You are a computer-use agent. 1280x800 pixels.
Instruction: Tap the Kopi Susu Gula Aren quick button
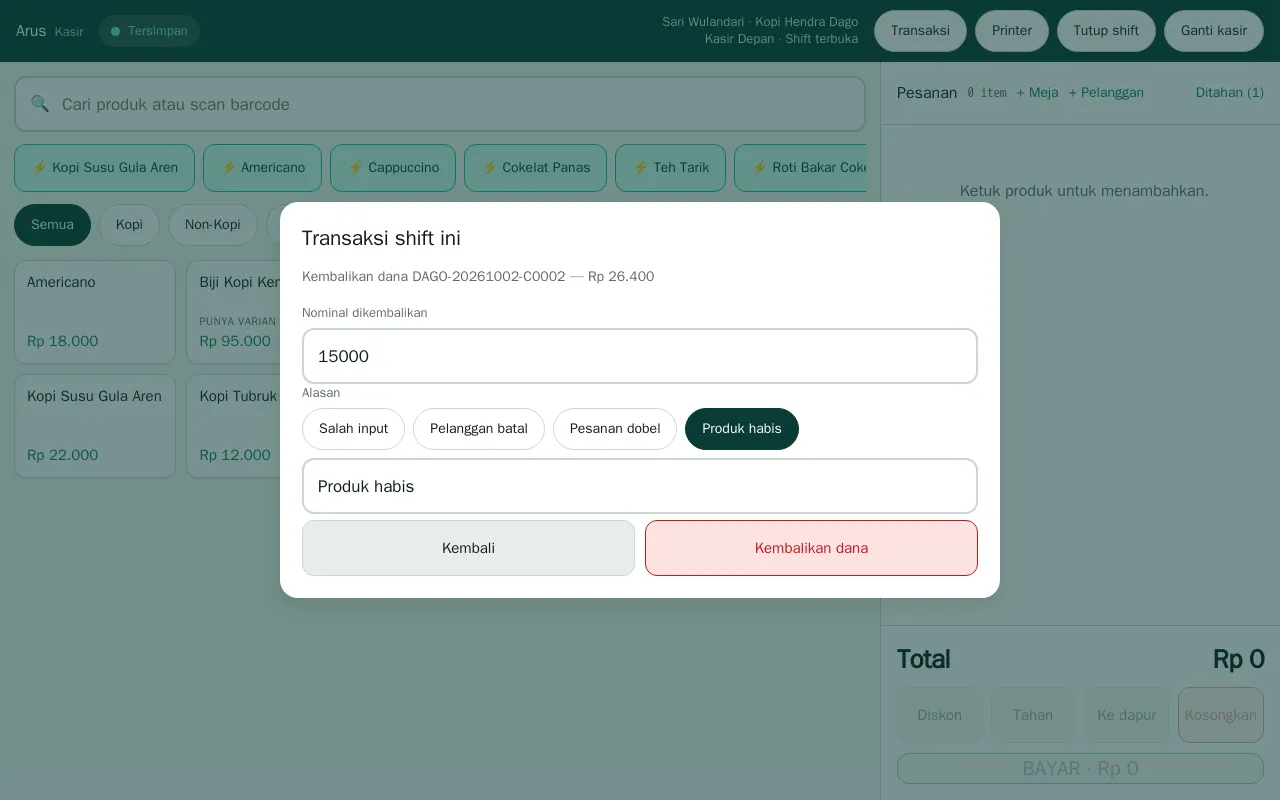tap(104, 168)
